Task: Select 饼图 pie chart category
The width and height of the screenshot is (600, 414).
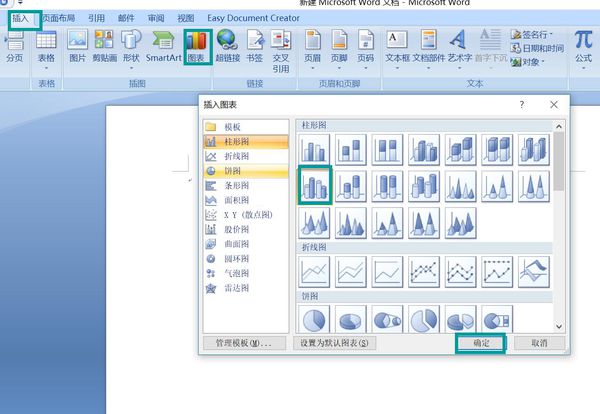Action: (x=246, y=171)
